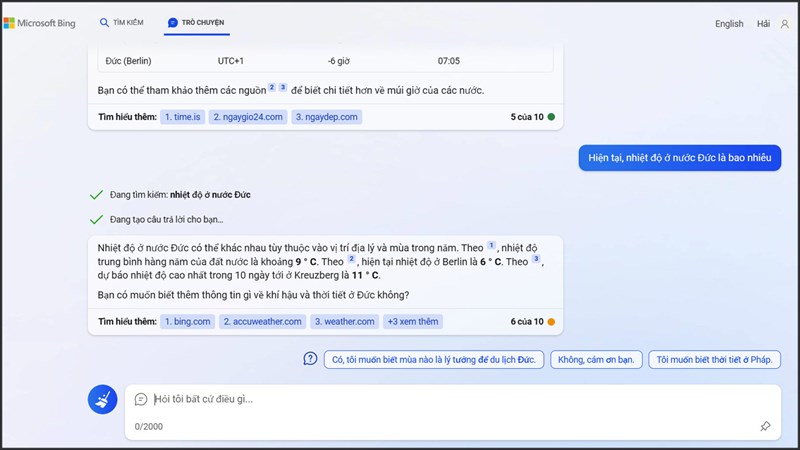Click the magnifier icon beside TÌM KIẾM
Screen dimensions: 800x450
104,22
